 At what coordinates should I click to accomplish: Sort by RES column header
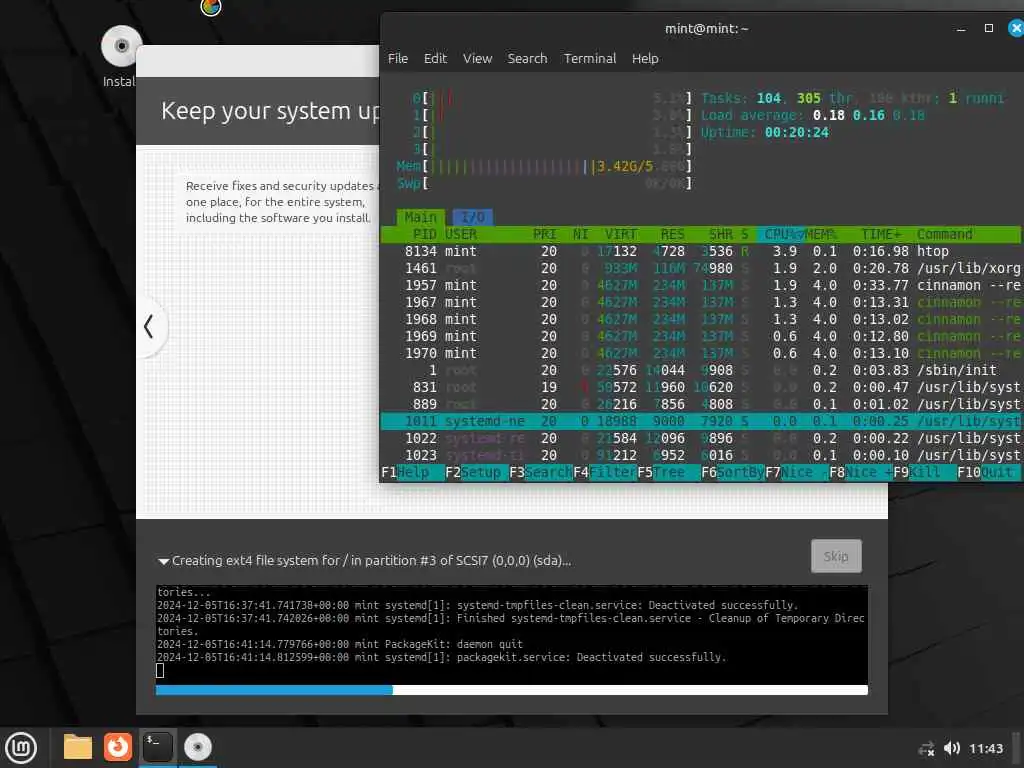point(673,234)
